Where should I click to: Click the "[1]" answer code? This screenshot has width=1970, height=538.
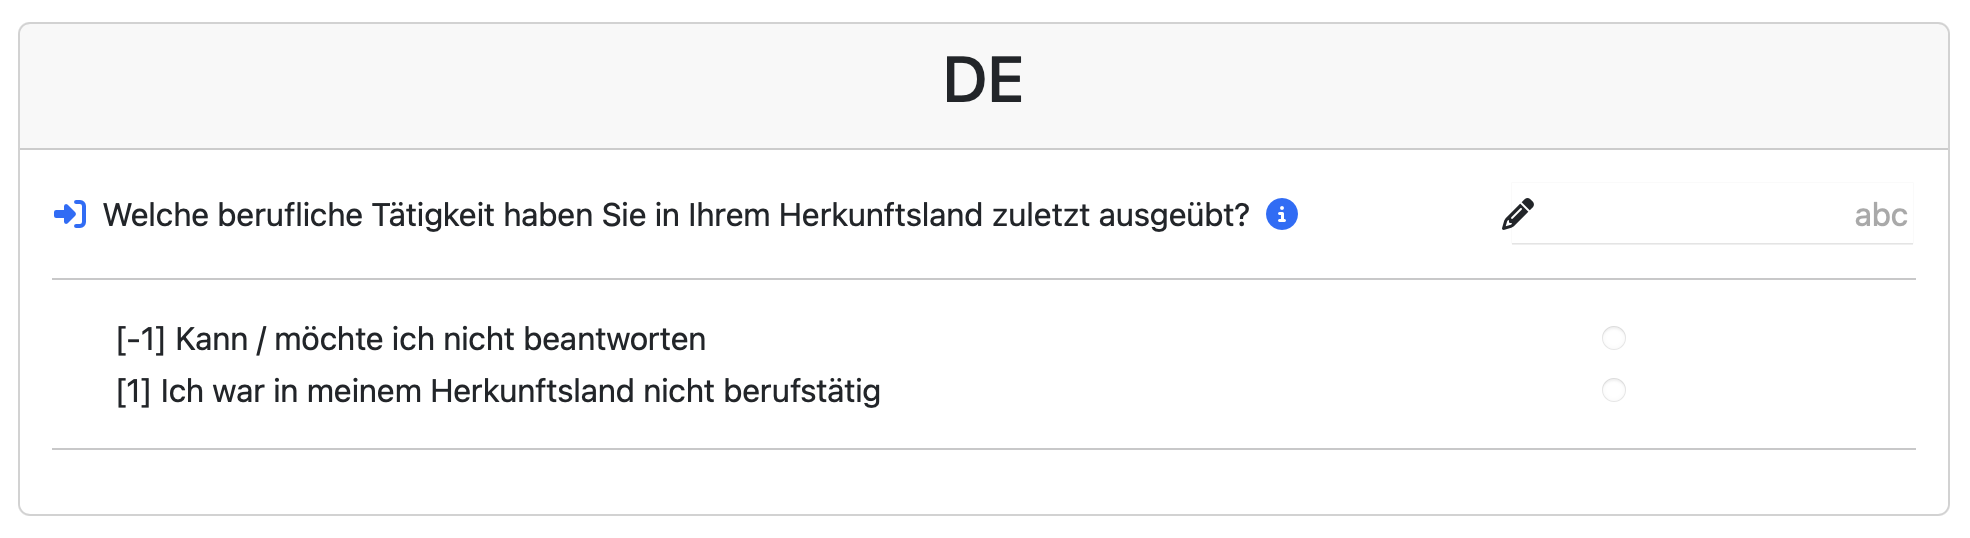(x=133, y=391)
